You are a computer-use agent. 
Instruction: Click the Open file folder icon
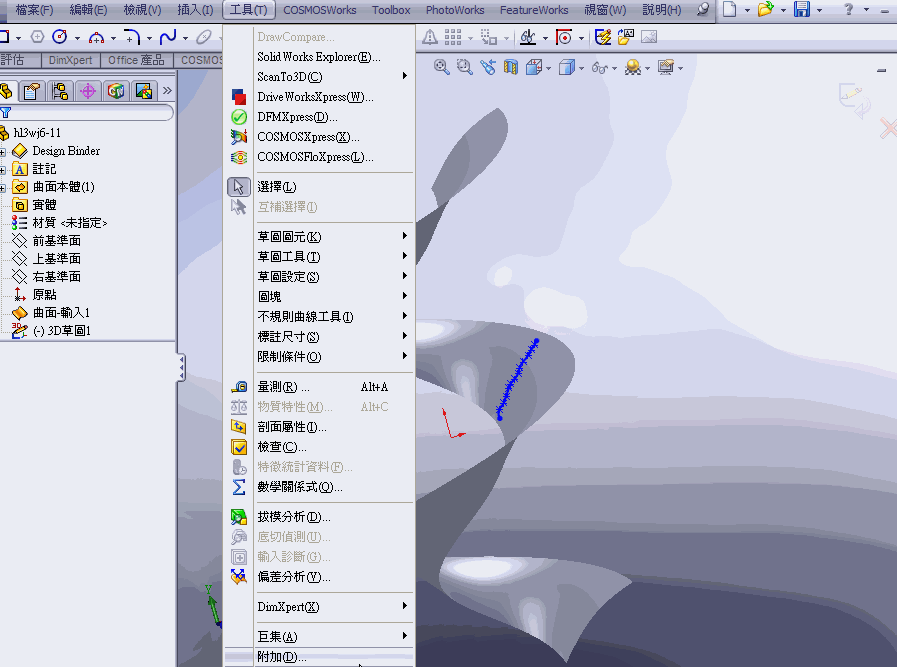click(x=765, y=9)
